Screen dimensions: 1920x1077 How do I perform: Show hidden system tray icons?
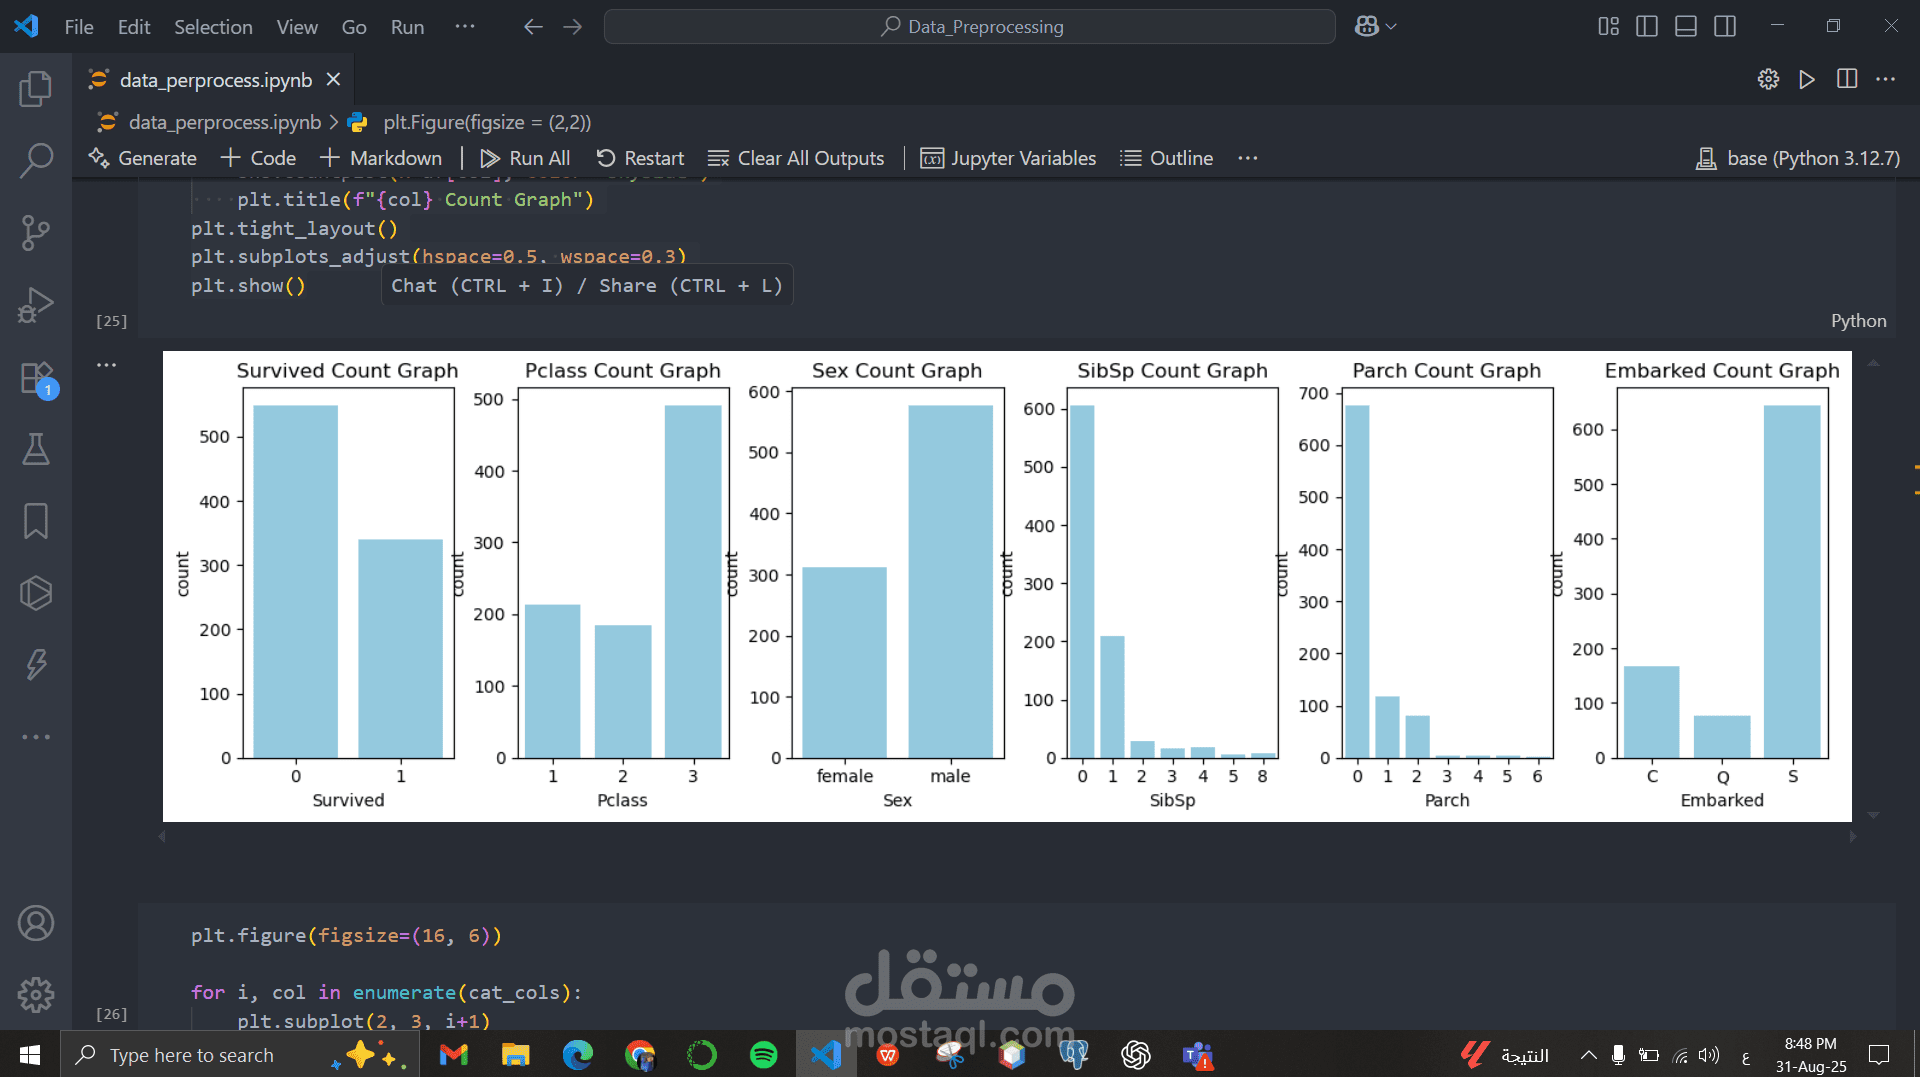pos(1588,1055)
